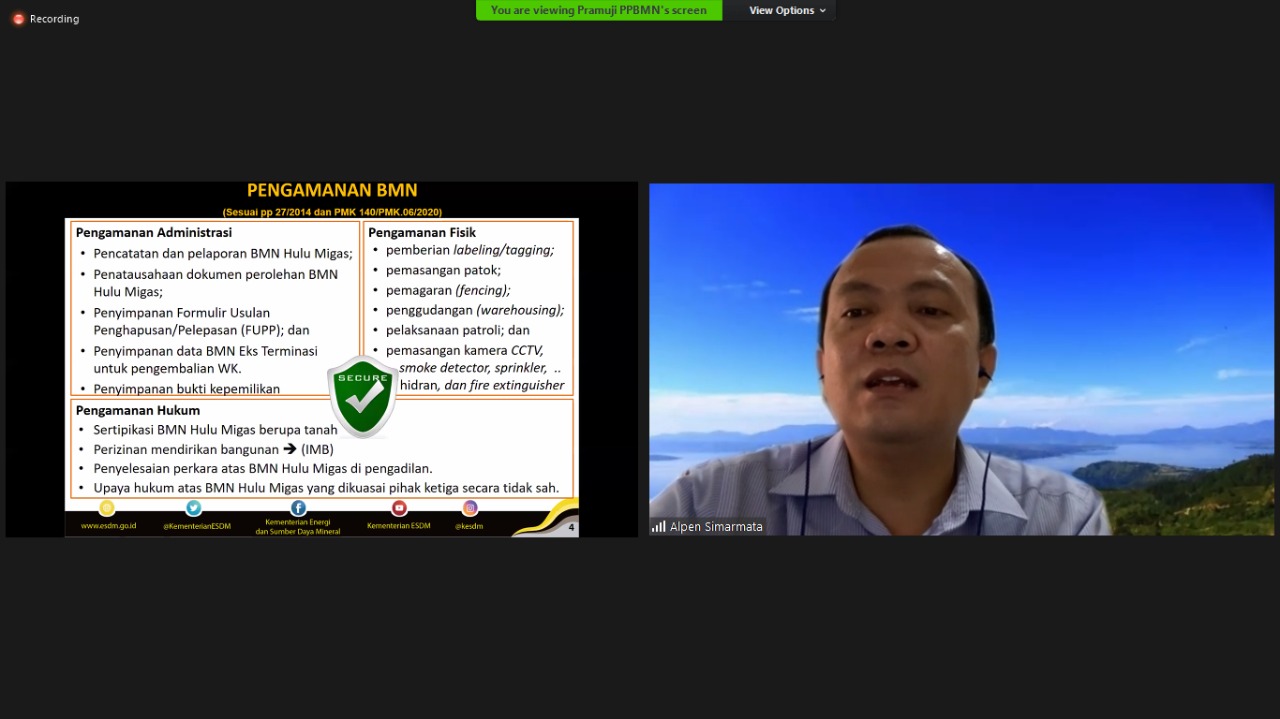The height and width of the screenshot is (719, 1280).
Task: Click the @KementerianESDM Twitter handle text
Action: [x=196, y=526]
